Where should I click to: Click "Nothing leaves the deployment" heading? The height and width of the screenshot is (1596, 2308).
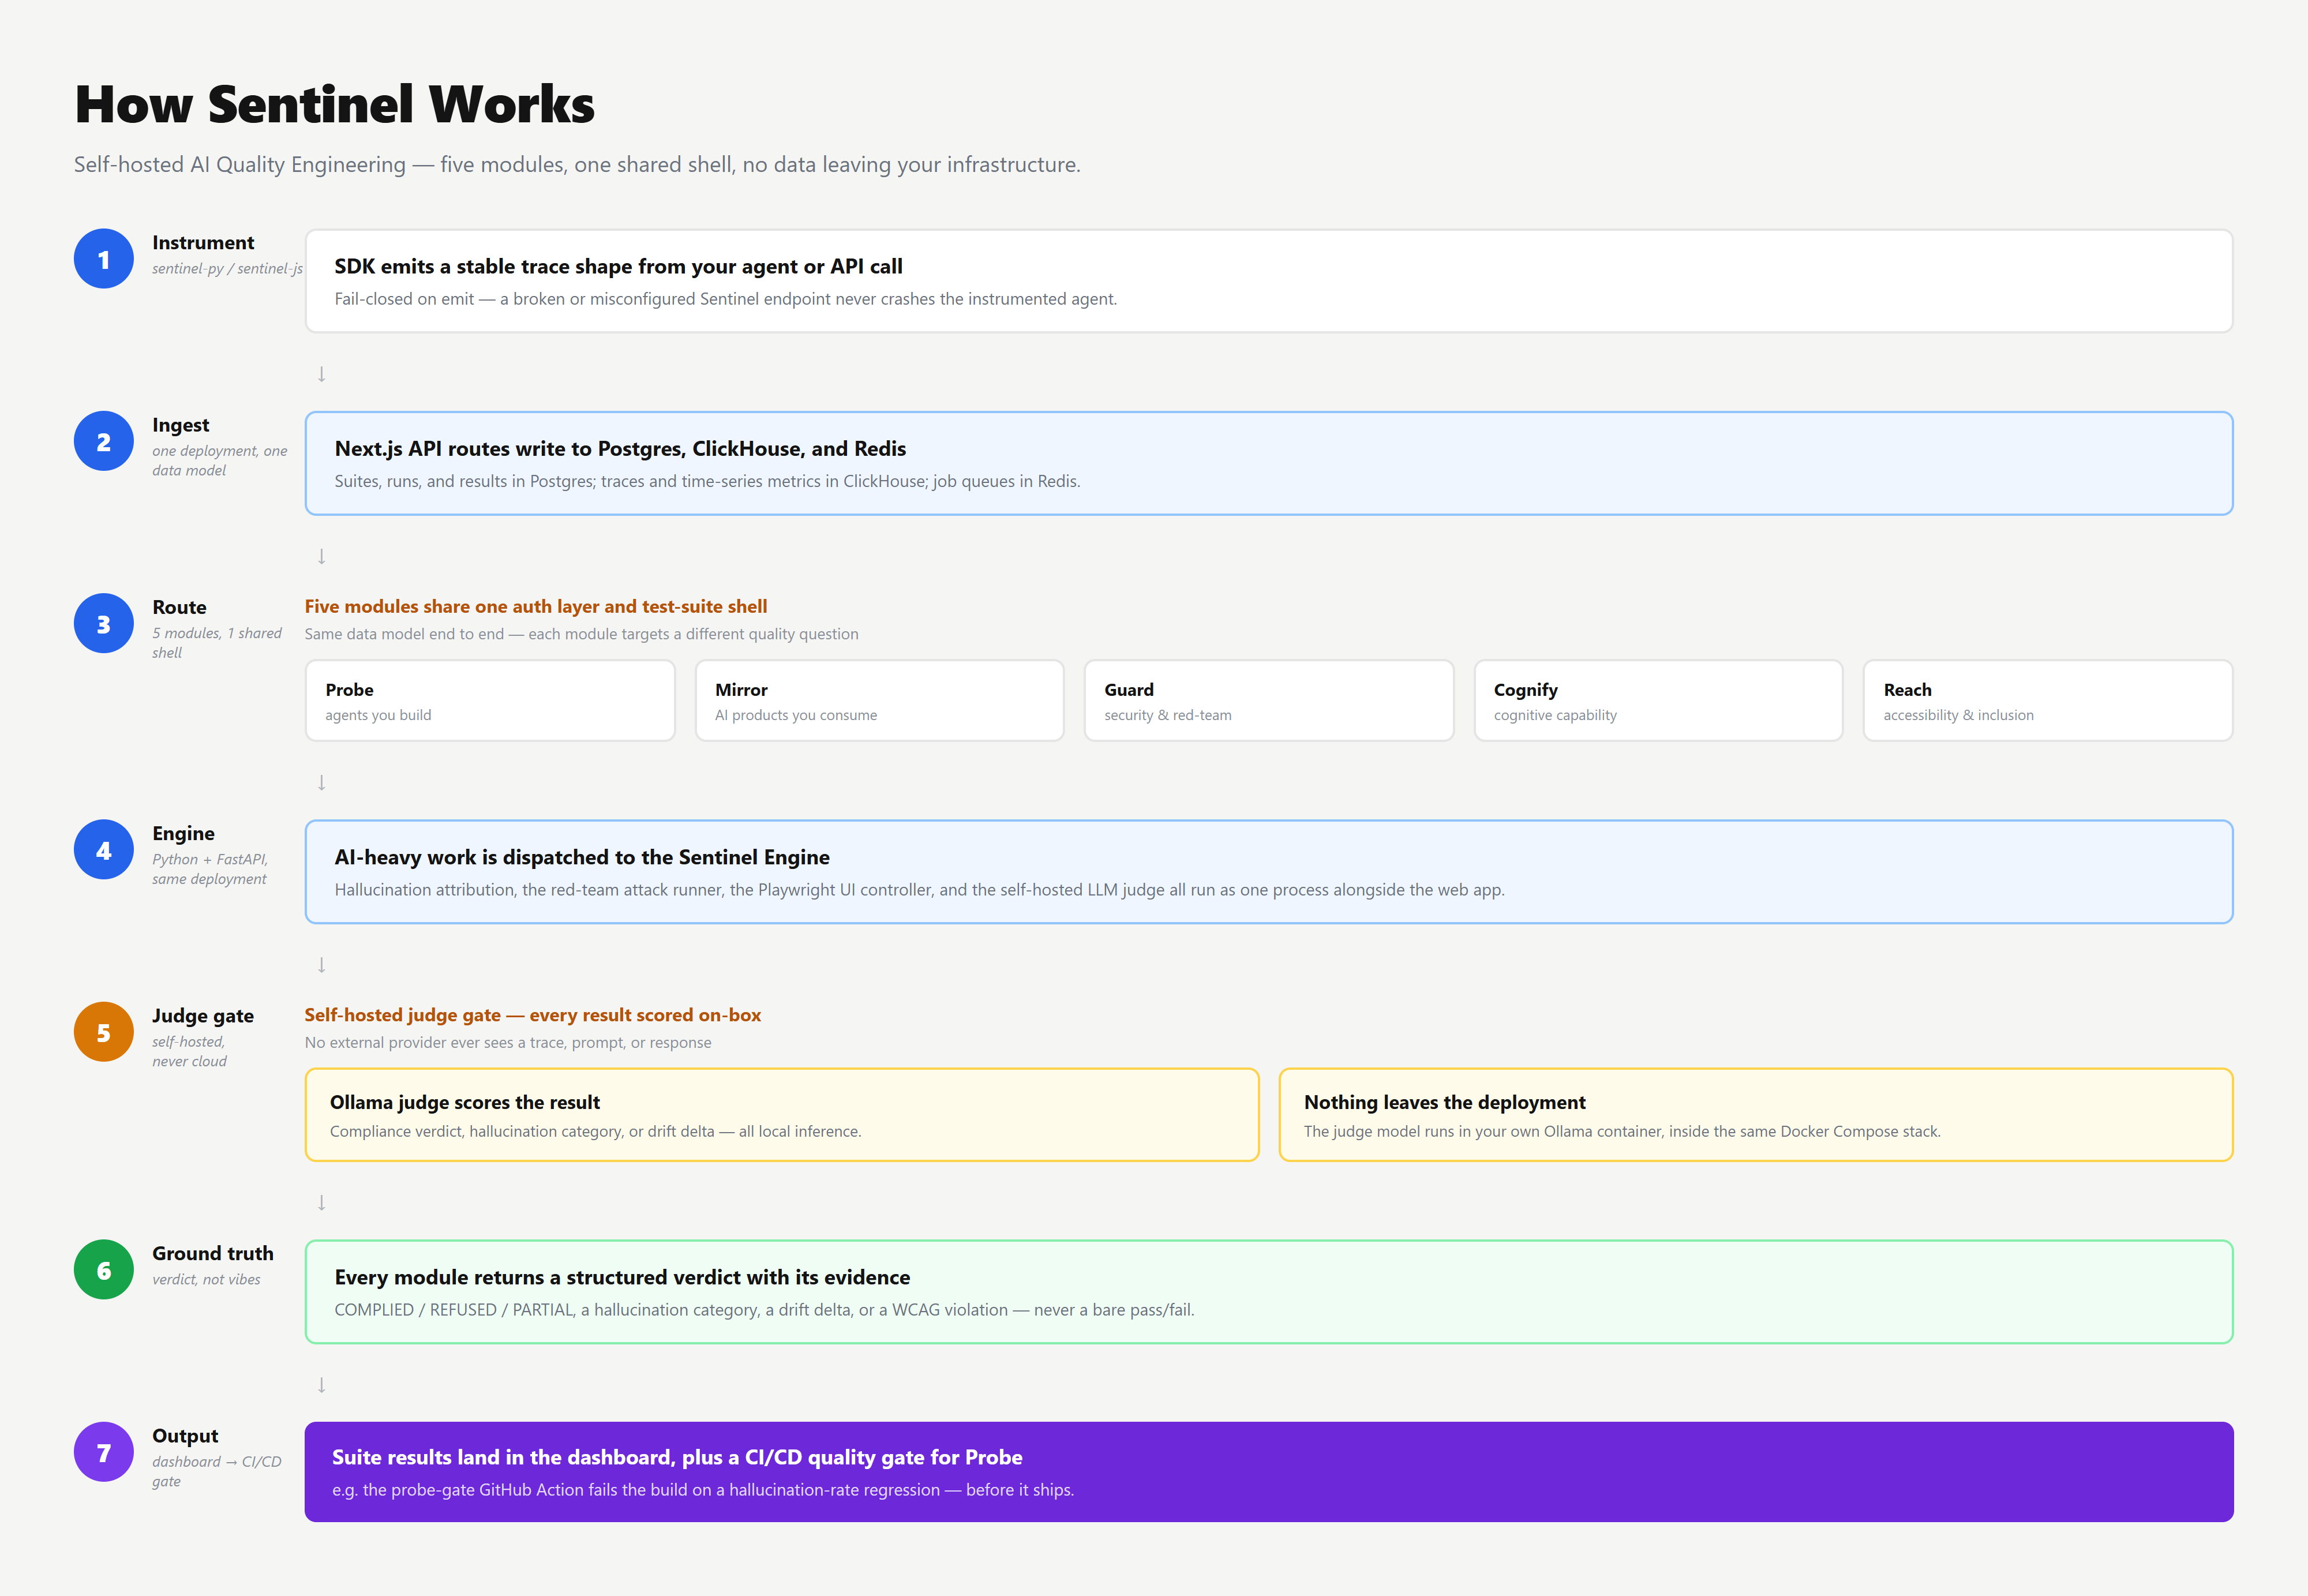click(1444, 1102)
